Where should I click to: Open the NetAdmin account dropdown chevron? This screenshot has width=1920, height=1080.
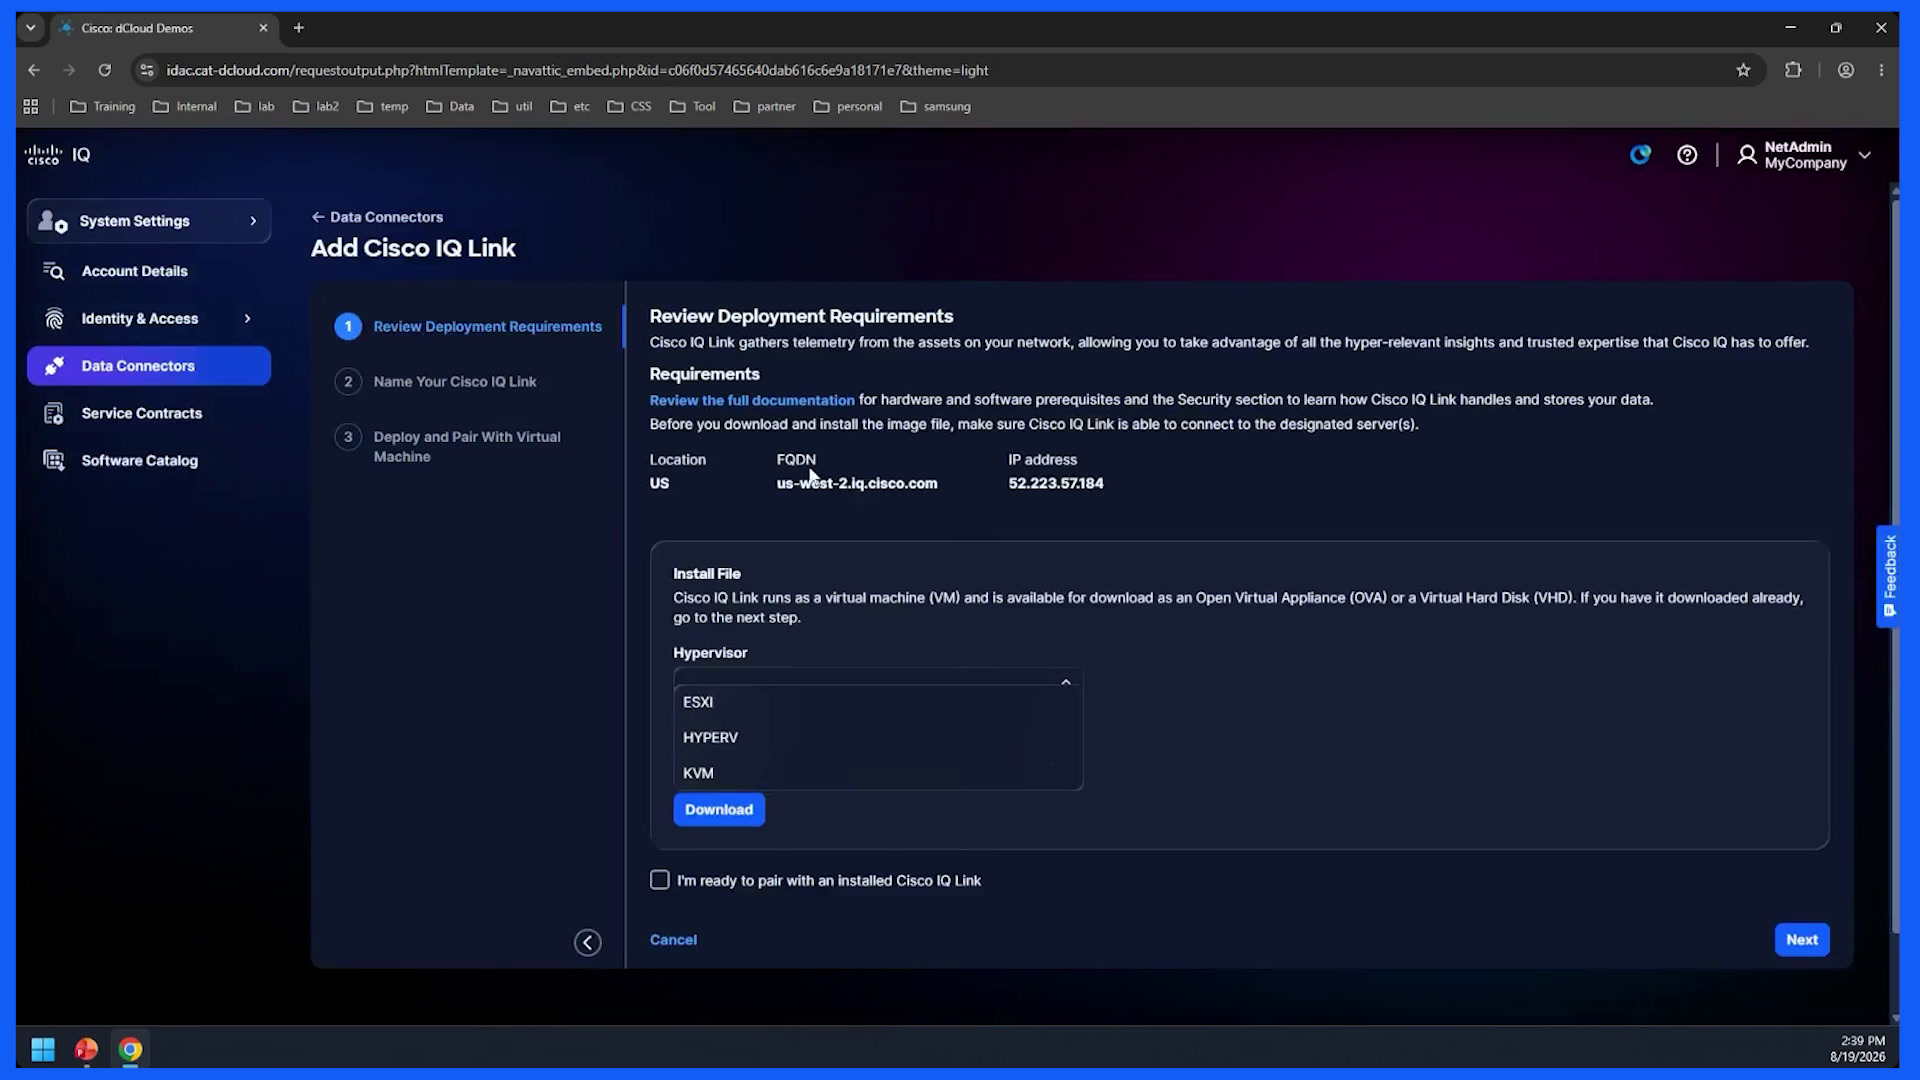click(1865, 155)
